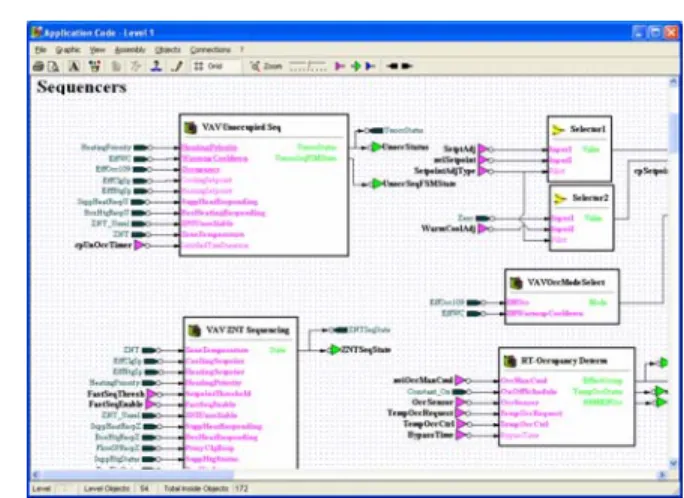Viewport: 684px width, 498px height.
Task: Click the black right arrow icon
Action: click(407, 66)
